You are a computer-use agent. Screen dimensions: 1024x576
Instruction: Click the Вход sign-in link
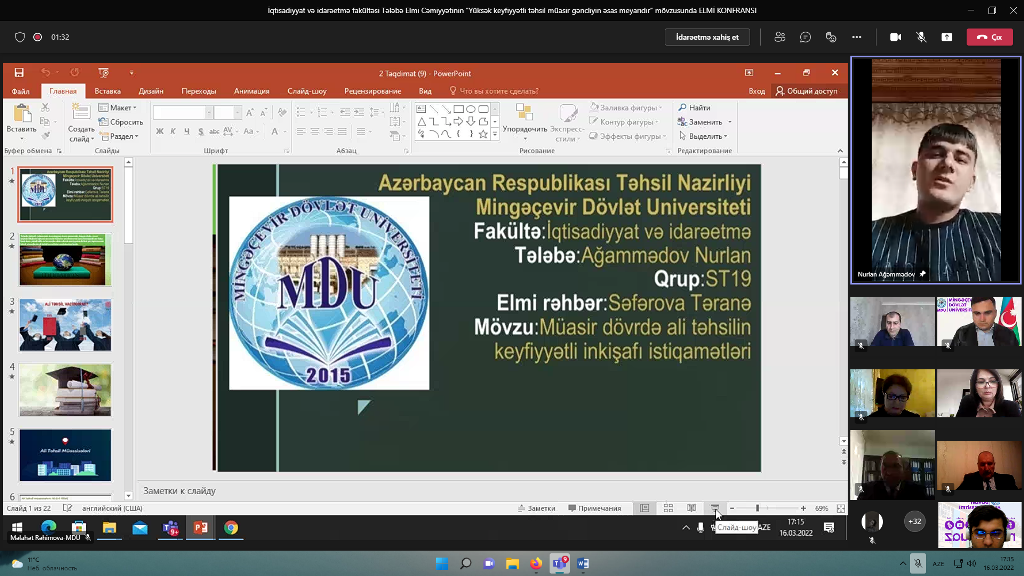[x=756, y=91]
